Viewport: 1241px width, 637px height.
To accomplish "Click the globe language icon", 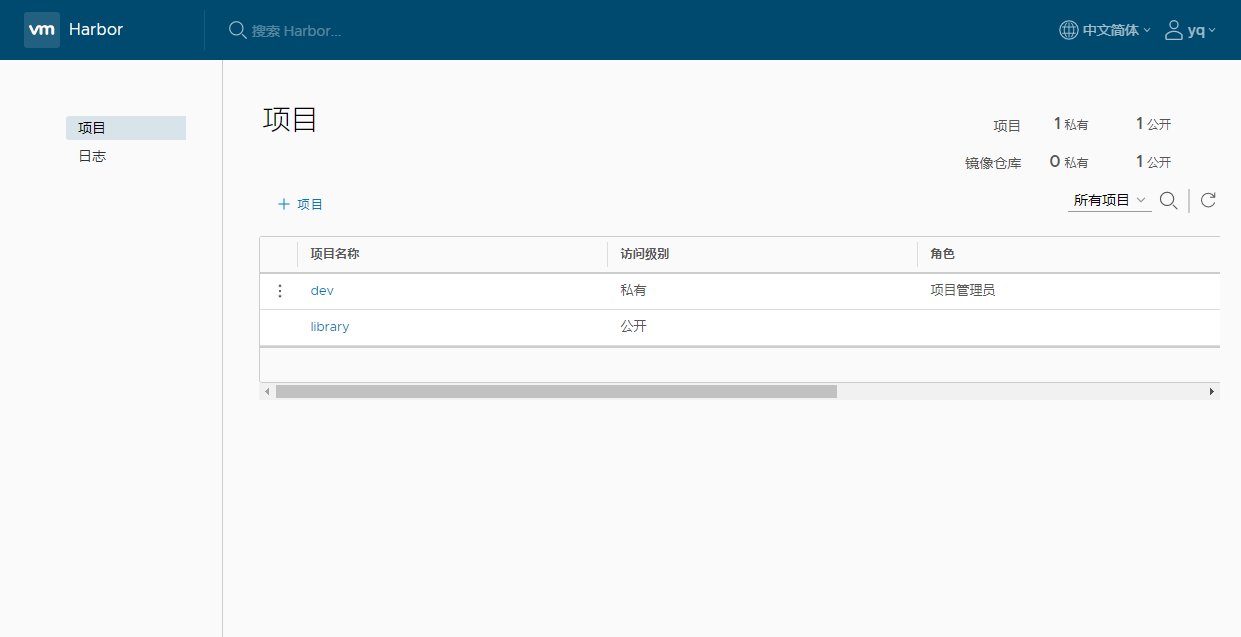I will click(1069, 30).
